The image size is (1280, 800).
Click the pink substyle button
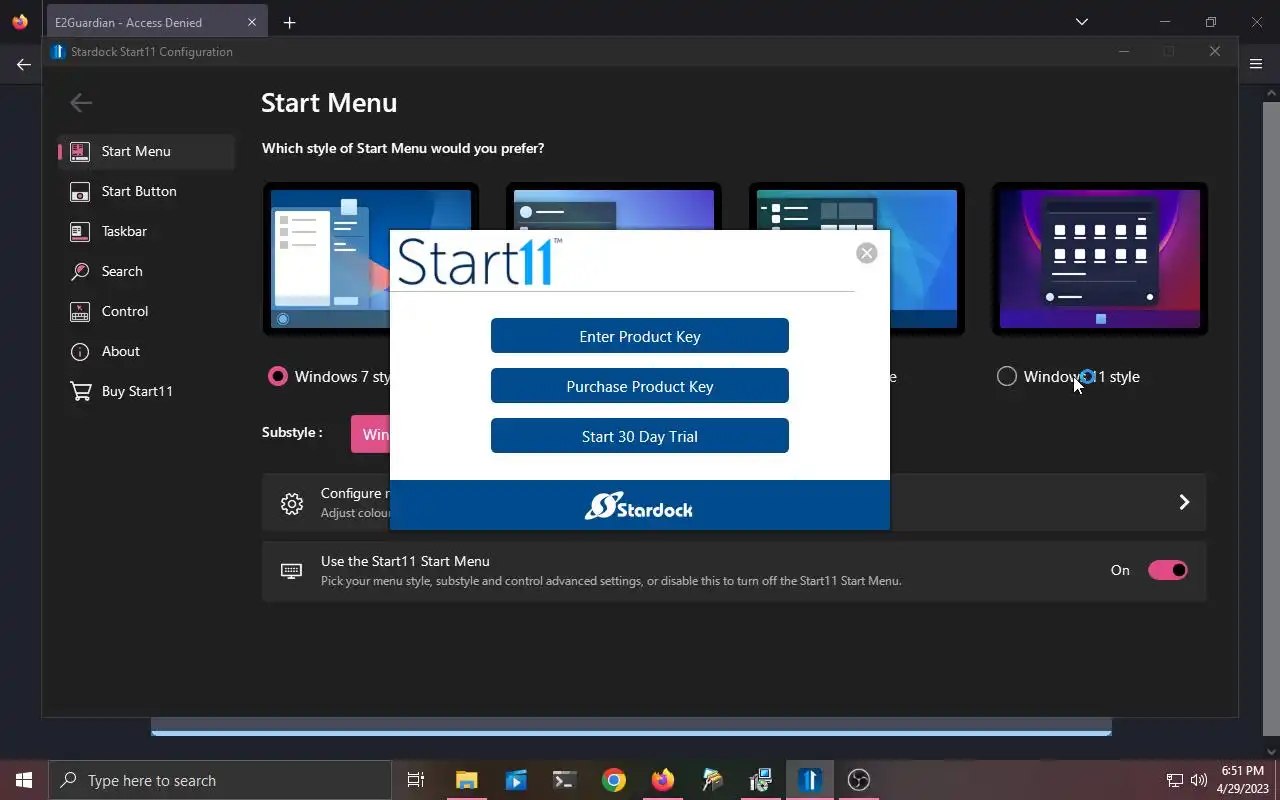370,434
